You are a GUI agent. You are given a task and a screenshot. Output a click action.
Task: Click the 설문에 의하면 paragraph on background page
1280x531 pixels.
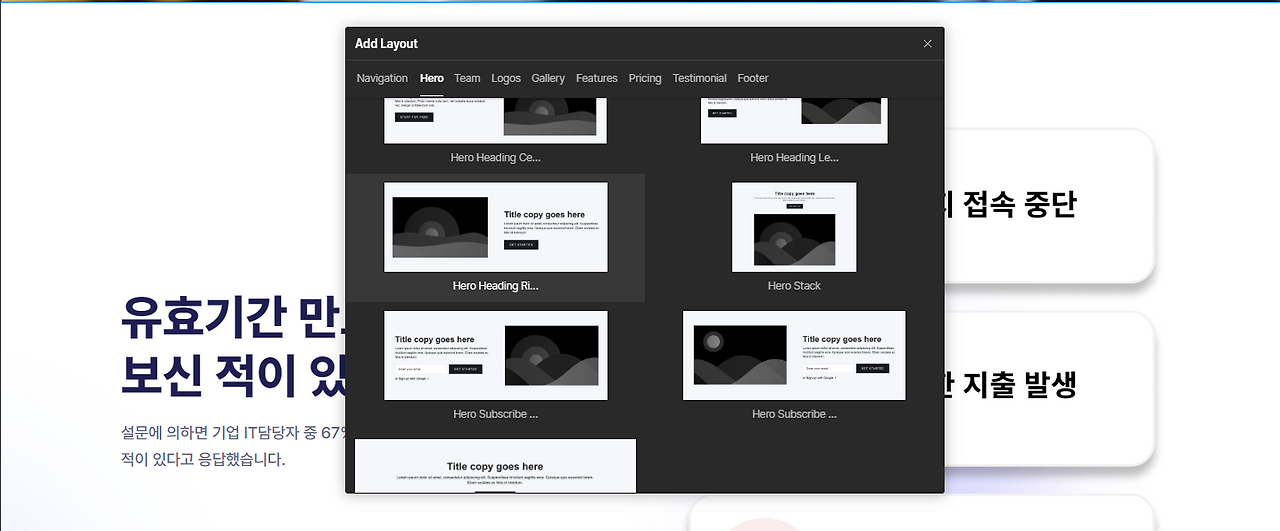point(232,446)
